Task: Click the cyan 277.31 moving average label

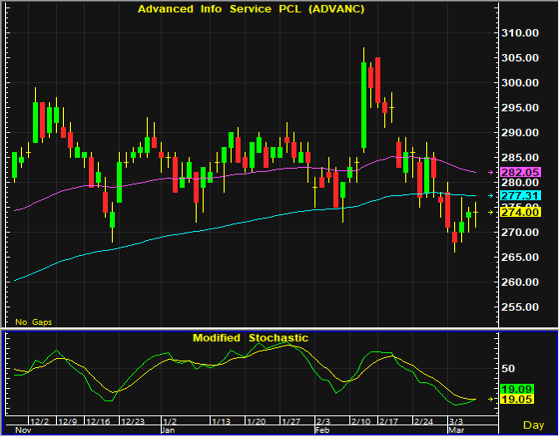Action: click(x=521, y=196)
